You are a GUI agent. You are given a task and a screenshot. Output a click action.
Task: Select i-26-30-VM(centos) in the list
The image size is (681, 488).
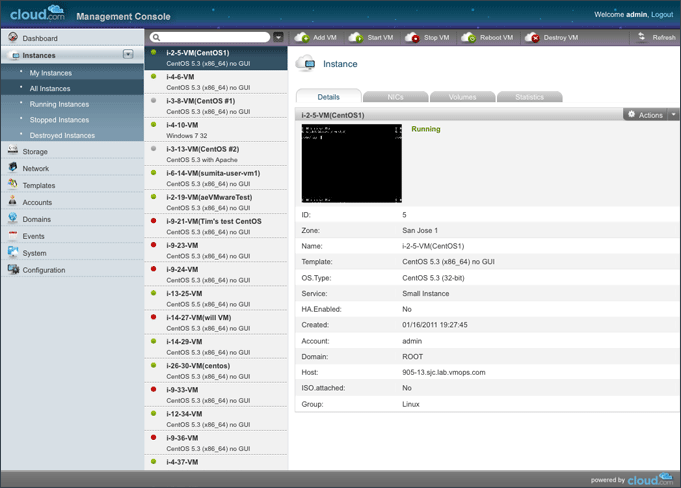tap(216, 371)
